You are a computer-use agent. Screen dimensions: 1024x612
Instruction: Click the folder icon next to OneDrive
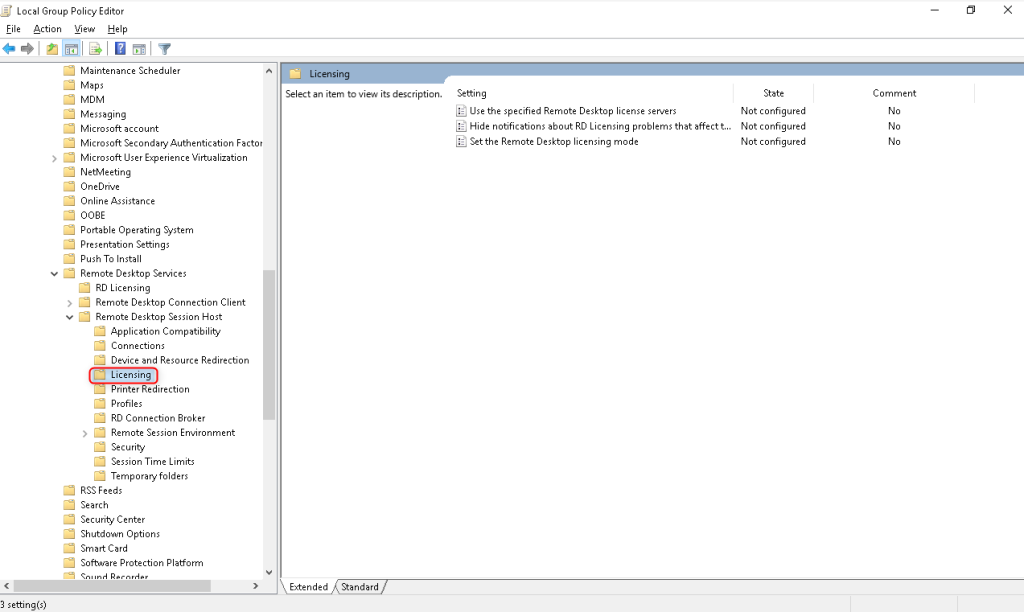pyautogui.click(x=69, y=186)
